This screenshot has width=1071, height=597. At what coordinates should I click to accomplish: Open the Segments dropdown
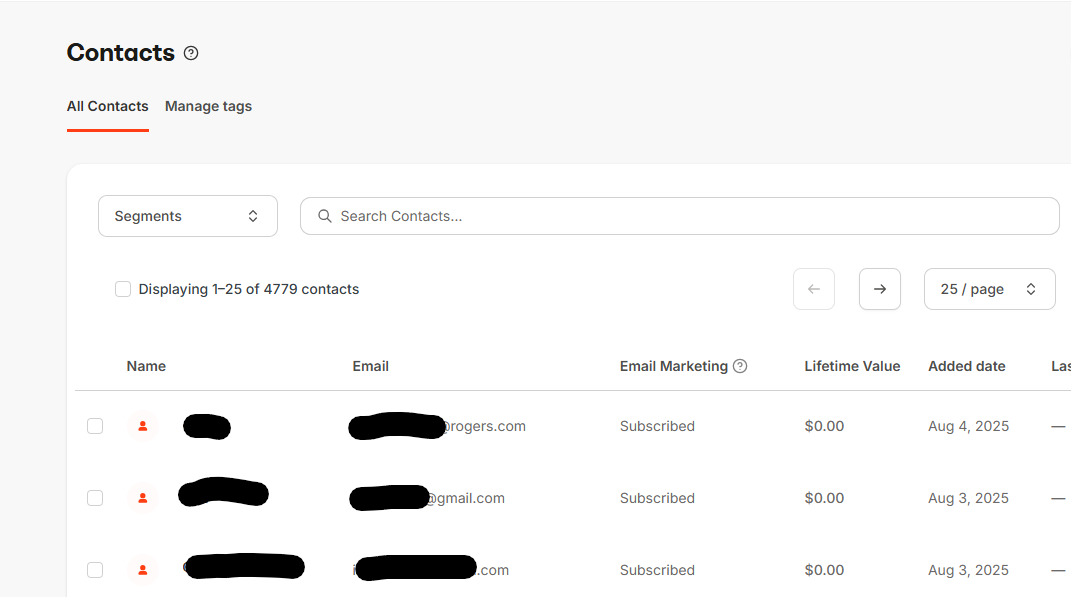[187, 216]
